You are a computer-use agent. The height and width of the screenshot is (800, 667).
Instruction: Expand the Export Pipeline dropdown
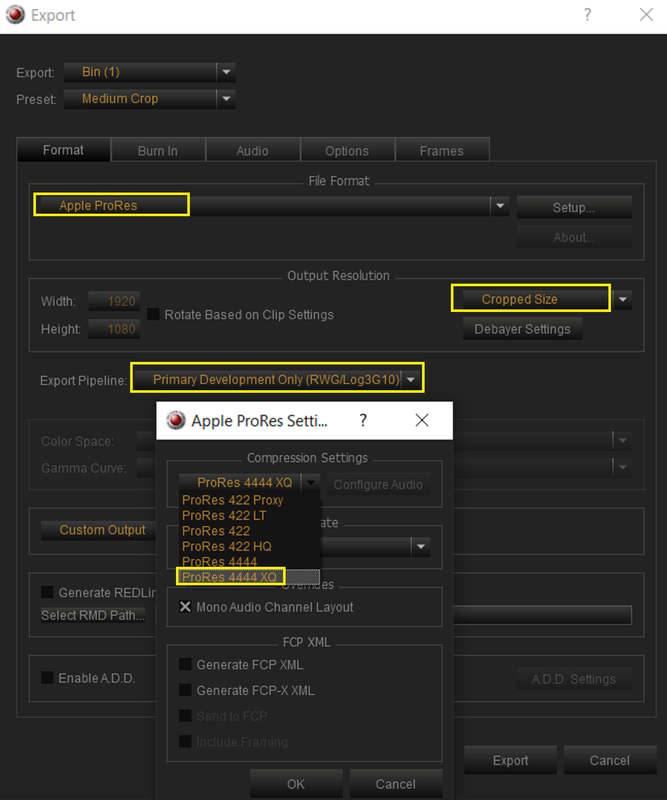[411, 380]
